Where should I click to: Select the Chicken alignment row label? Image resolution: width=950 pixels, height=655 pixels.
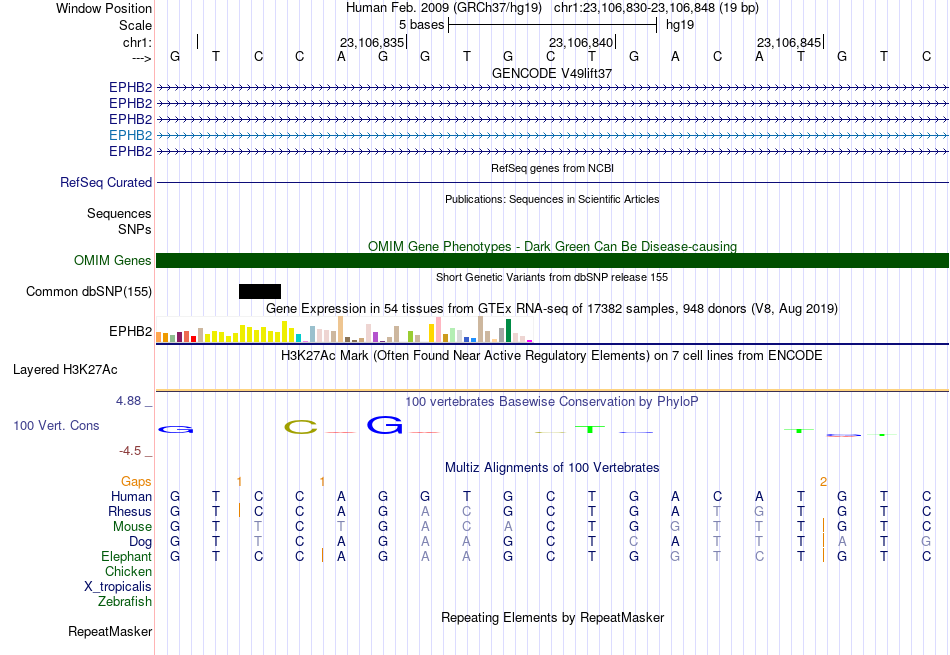coord(128,571)
